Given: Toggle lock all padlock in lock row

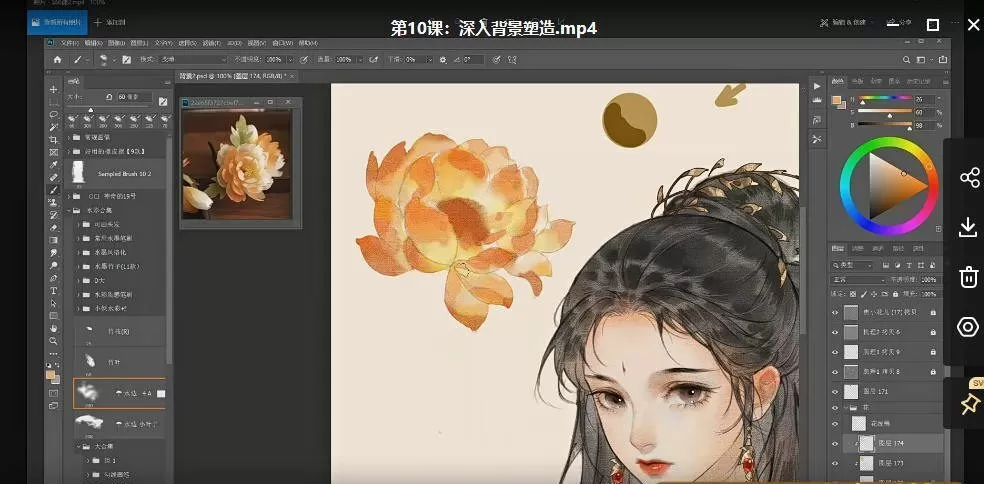Looking at the screenshot, I should click(x=894, y=294).
